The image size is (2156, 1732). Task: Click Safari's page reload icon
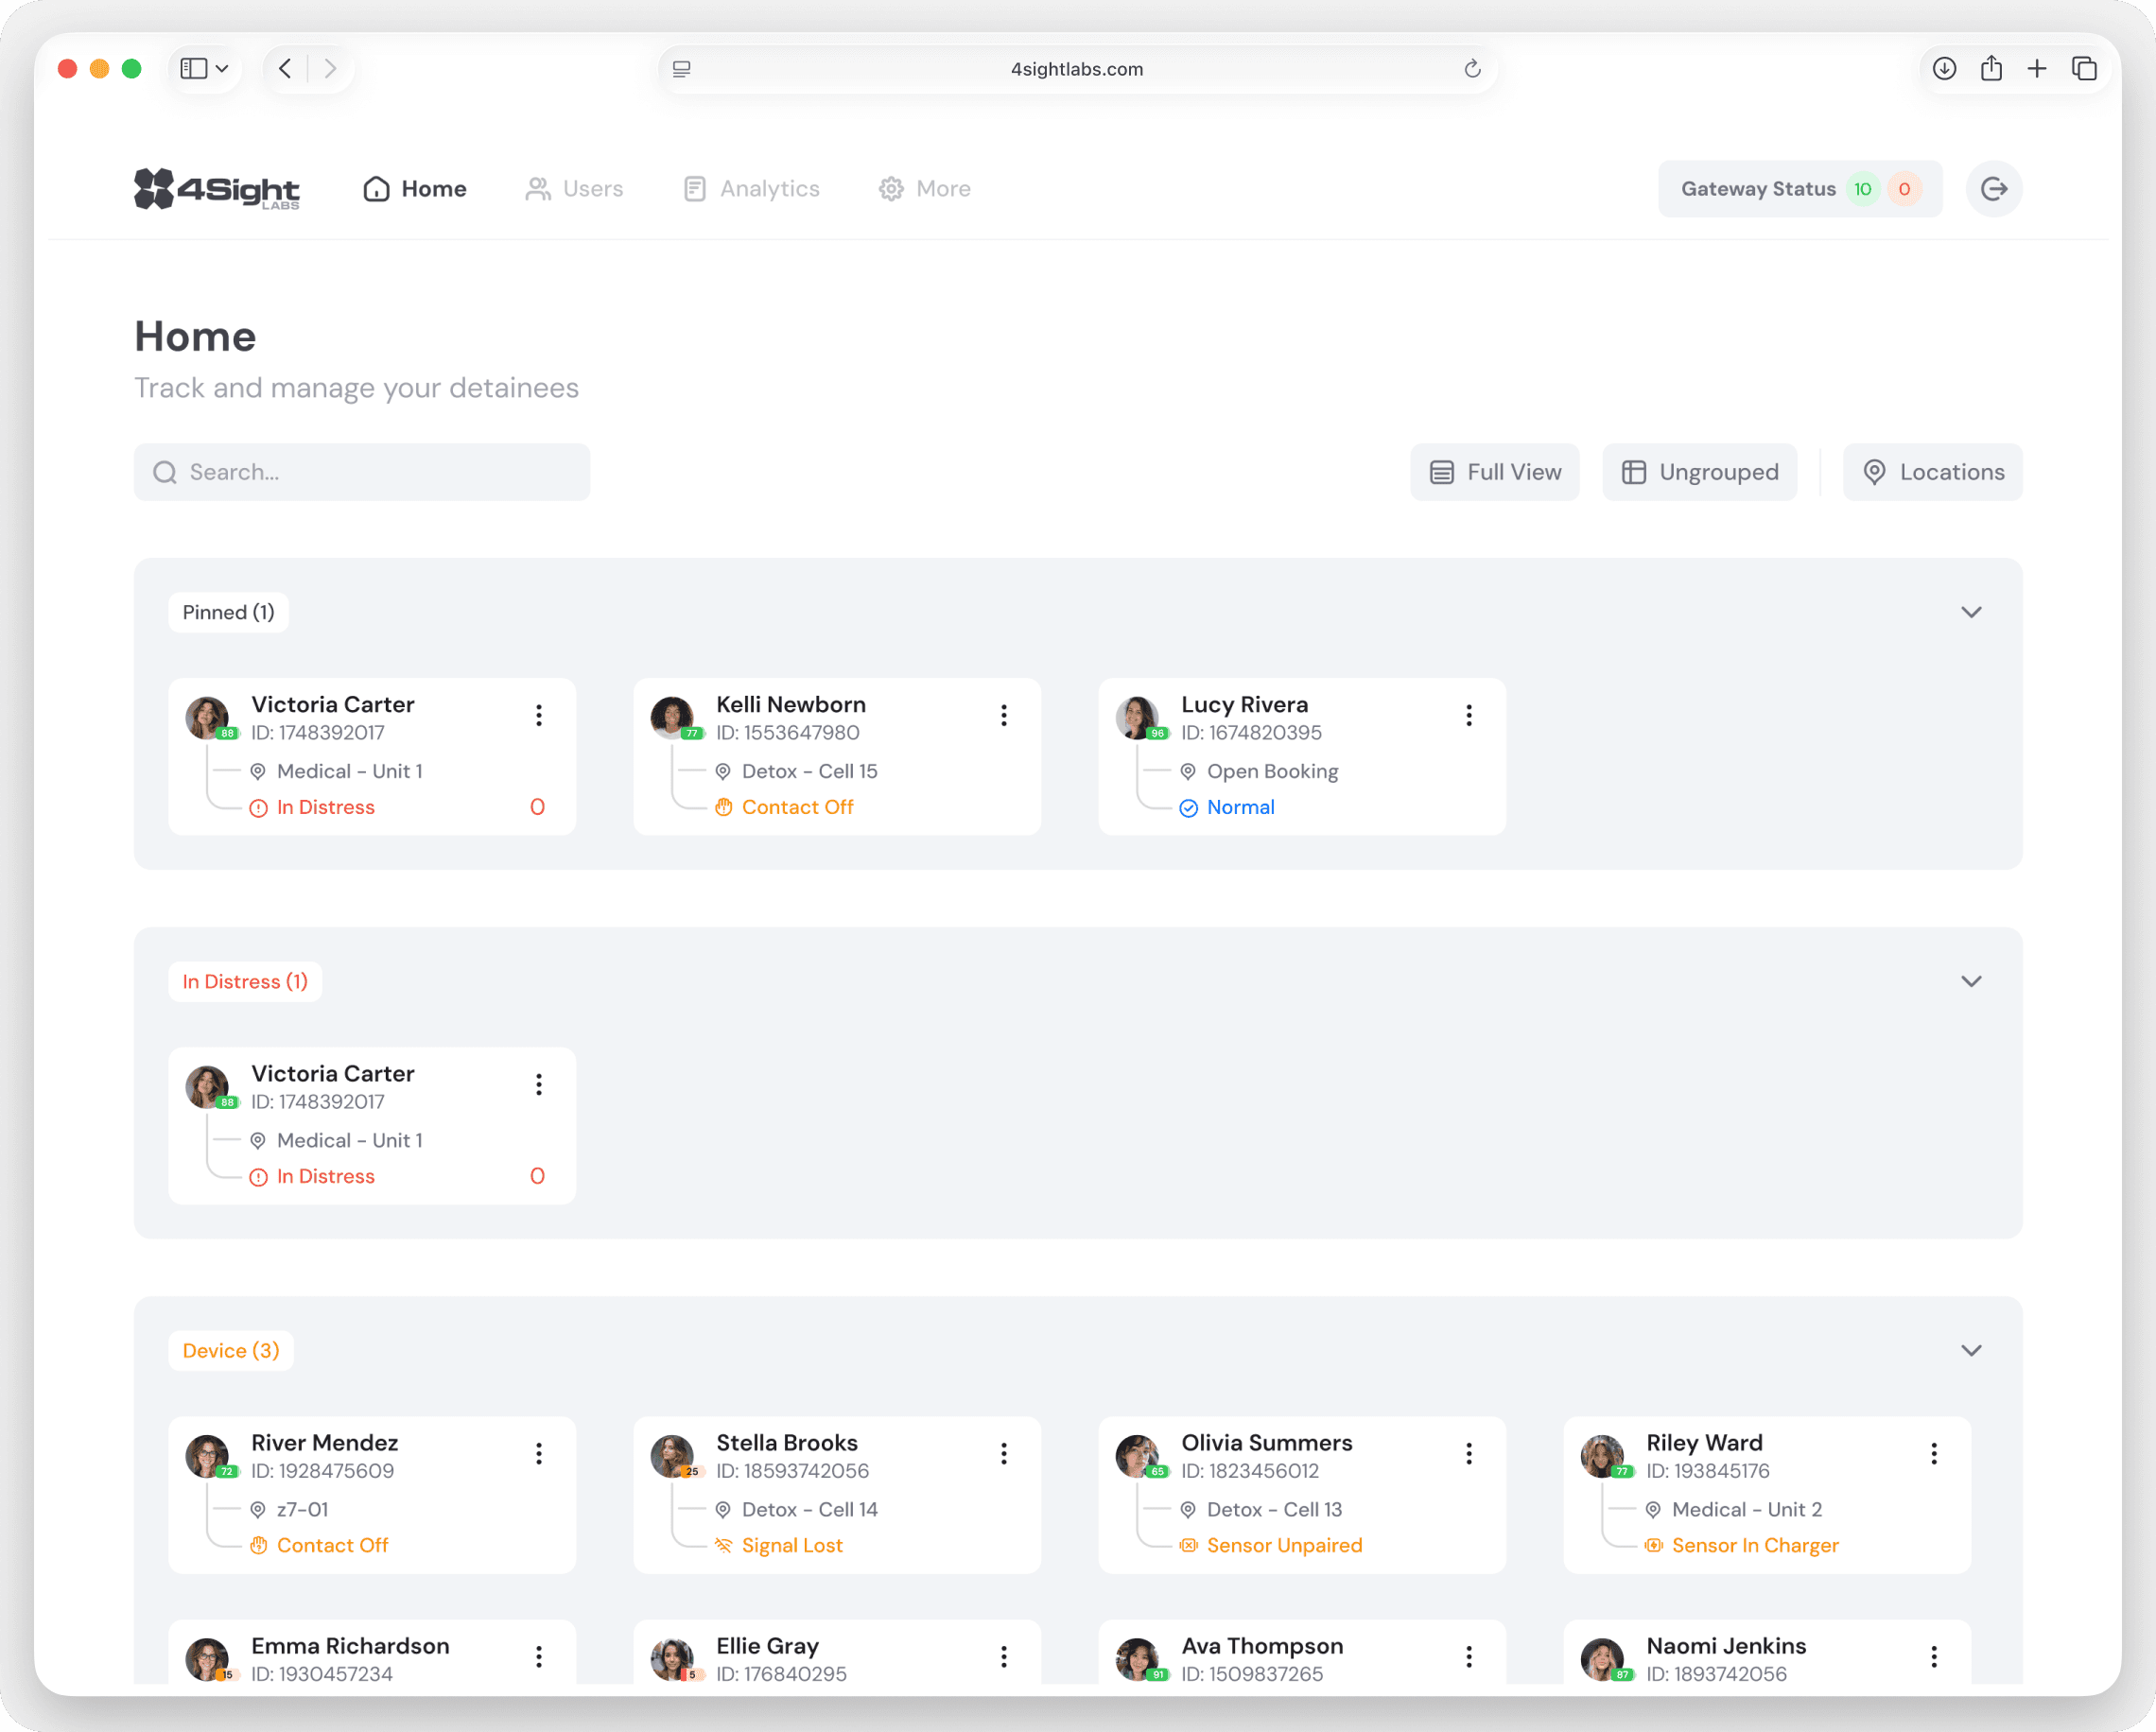1471,69
